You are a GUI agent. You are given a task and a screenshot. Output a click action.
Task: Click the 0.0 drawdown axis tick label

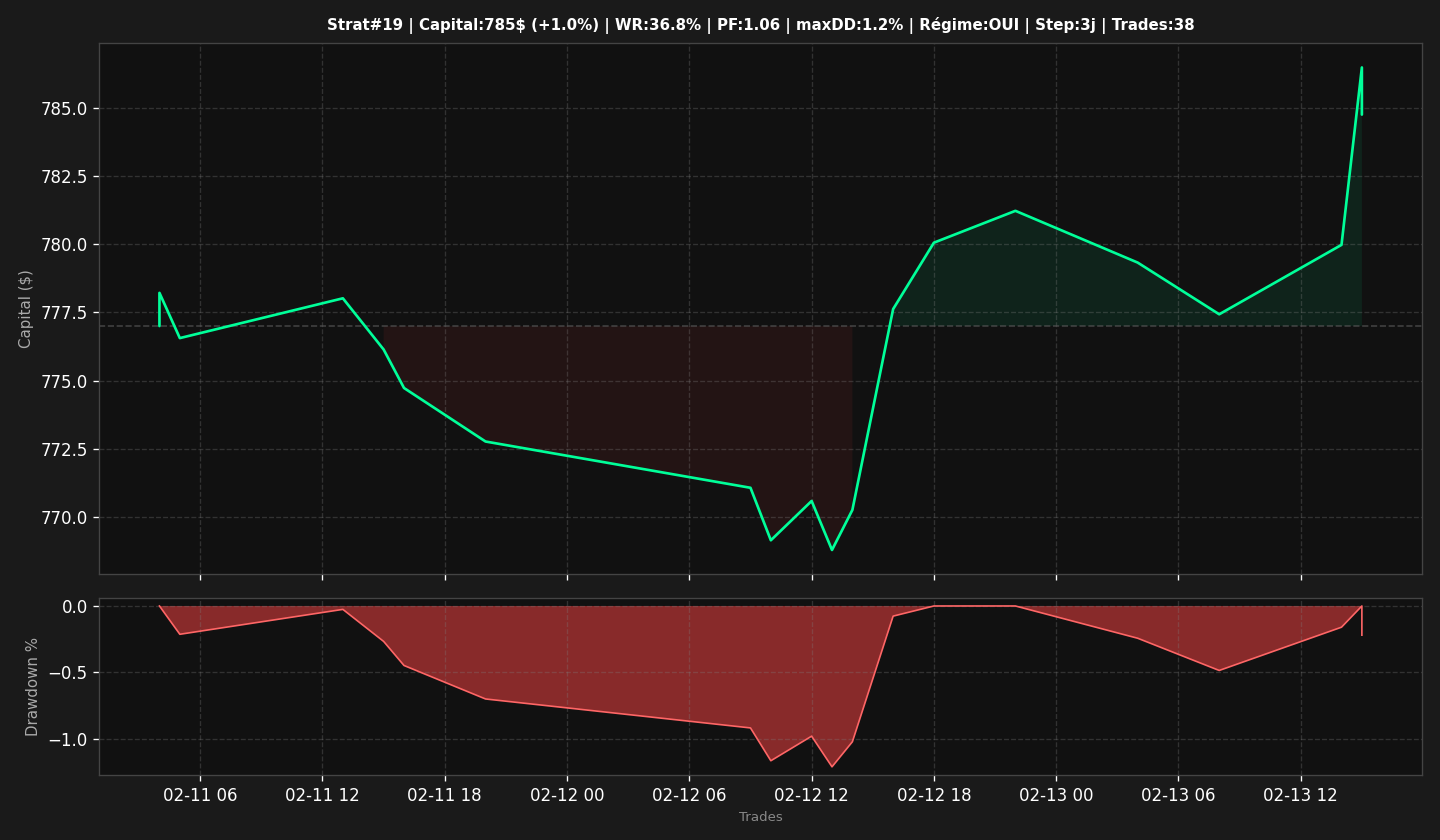[74, 606]
